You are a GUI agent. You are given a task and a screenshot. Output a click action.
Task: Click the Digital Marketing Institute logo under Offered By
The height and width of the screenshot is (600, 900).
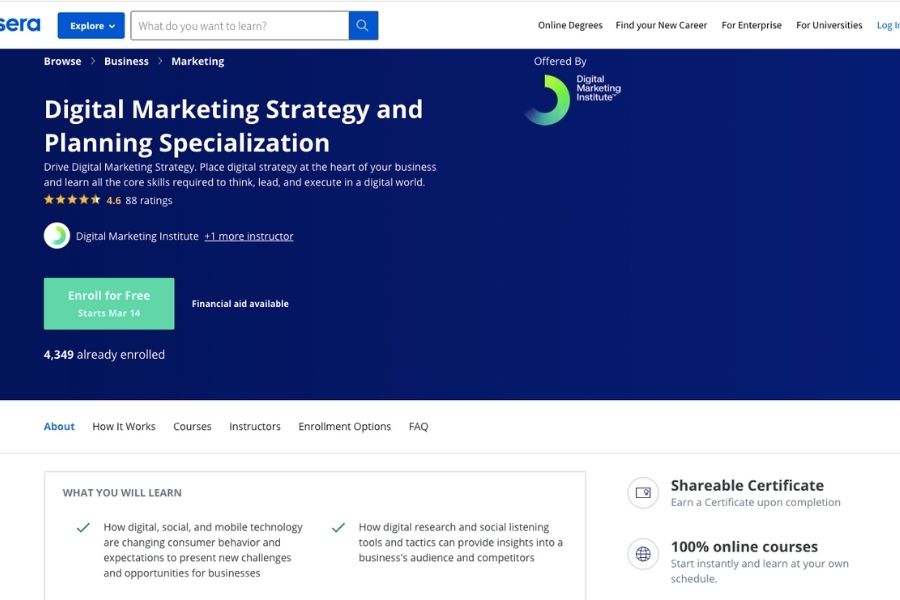[x=572, y=99]
